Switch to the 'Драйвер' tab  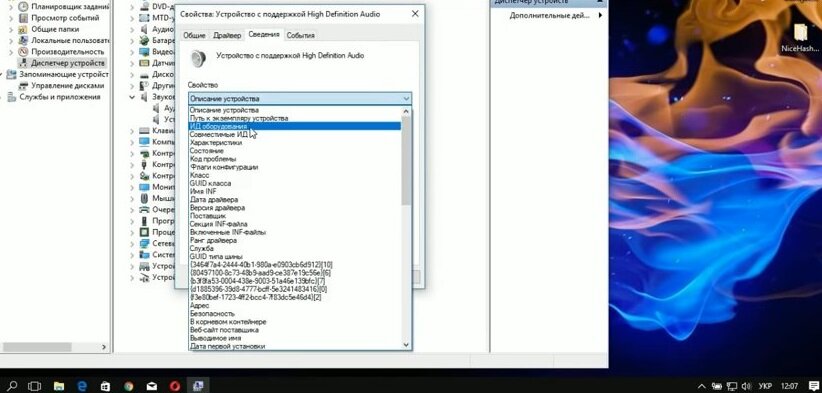coord(227,35)
